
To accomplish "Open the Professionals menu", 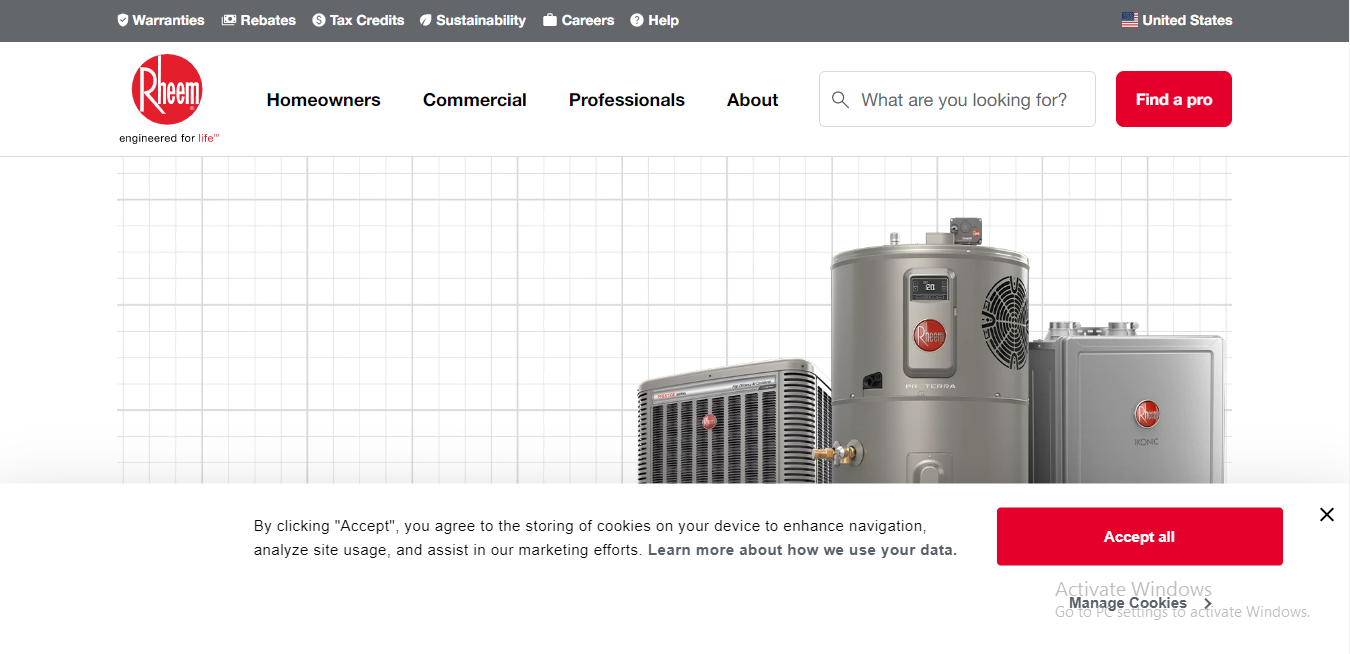I will click(x=627, y=100).
